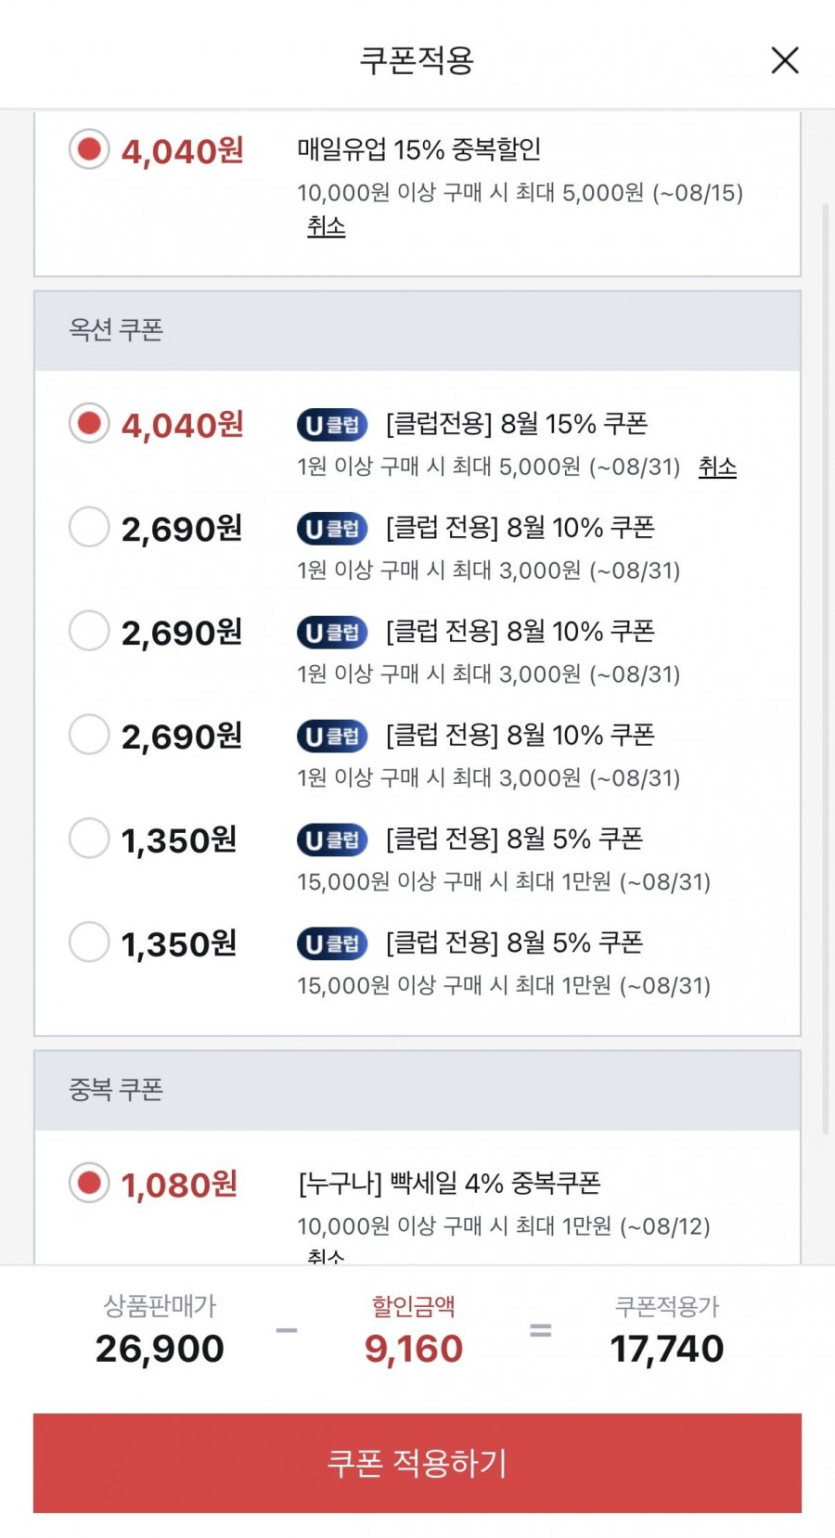Image resolution: width=835 pixels, height=1538 pixels.
Task: Select the 클럽전용 8월 15% coupon radio
Action: pos(89,423)
